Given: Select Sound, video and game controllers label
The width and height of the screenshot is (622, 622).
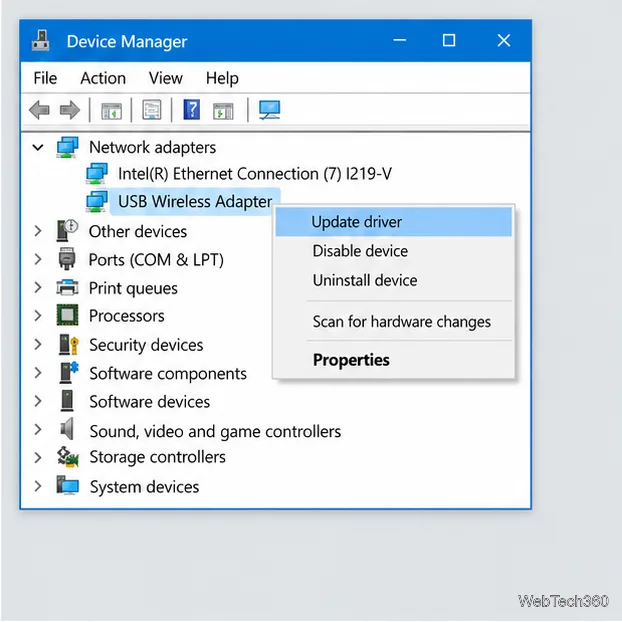Looking at the screenshot, I should (x=215, y=431).
